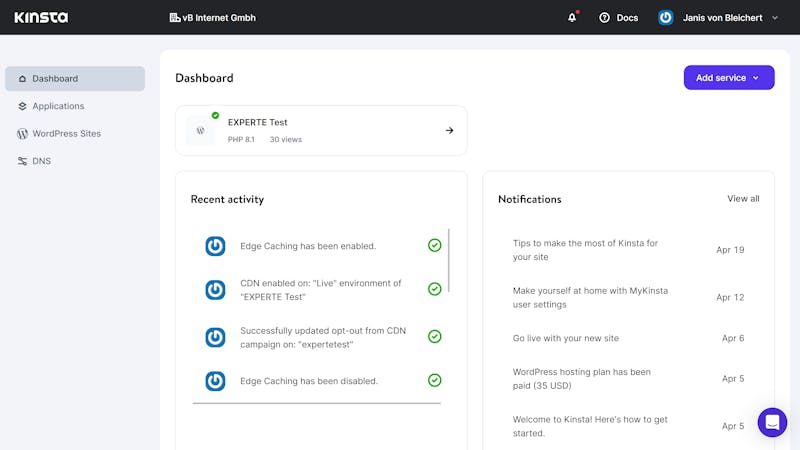Click 'Edge Caching has been enabled.' text

click(x=308, y=246)
